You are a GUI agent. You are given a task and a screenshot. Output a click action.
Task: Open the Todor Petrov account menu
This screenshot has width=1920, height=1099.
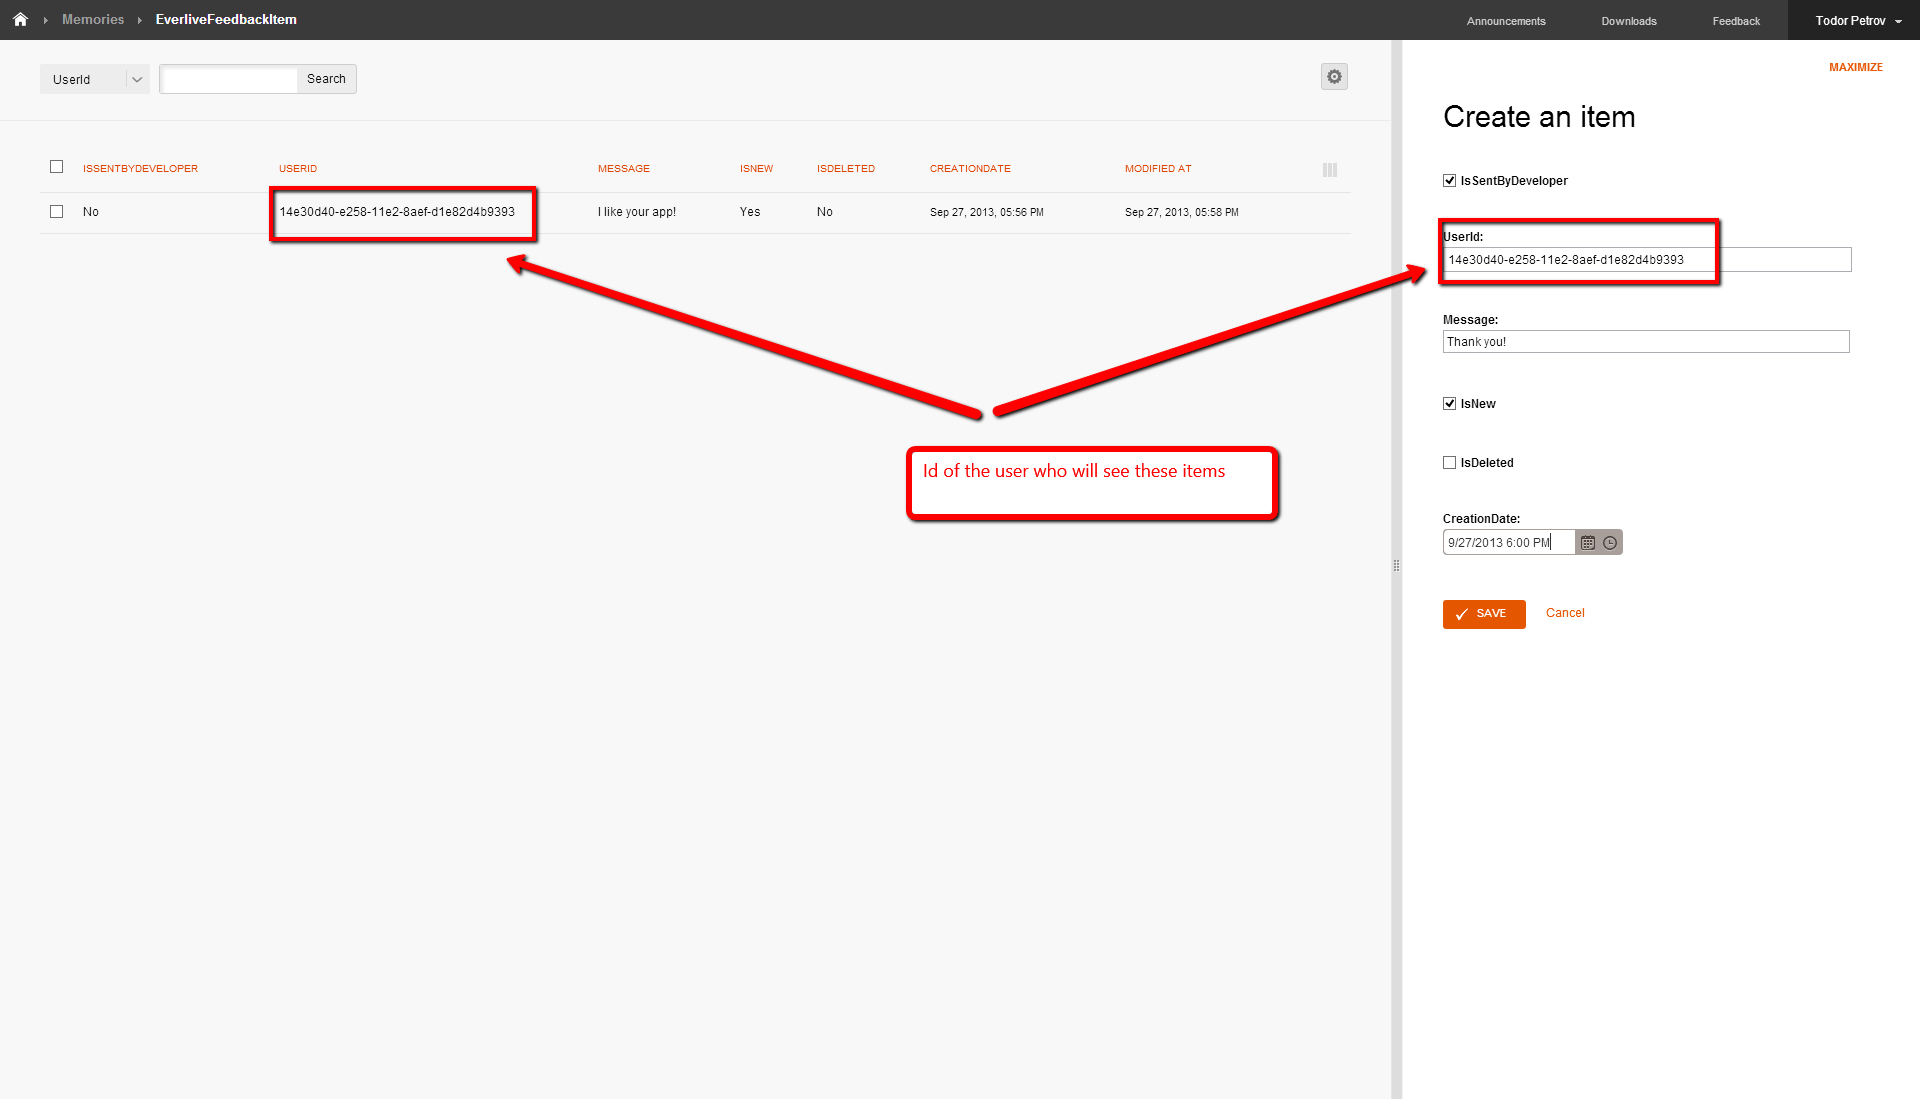1857,20
